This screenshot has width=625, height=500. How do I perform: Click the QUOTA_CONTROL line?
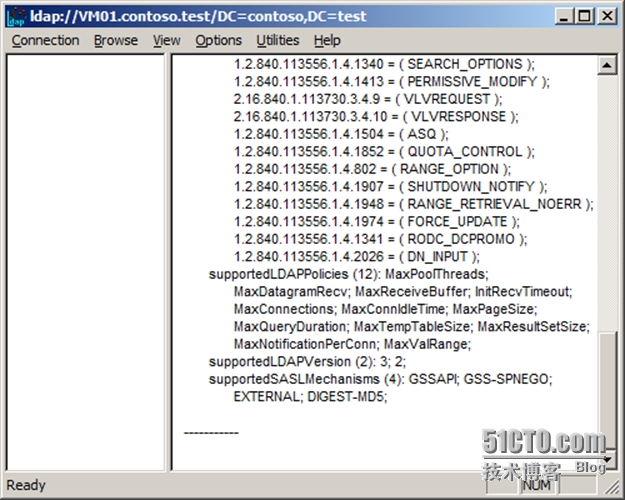tap(384, 152)
